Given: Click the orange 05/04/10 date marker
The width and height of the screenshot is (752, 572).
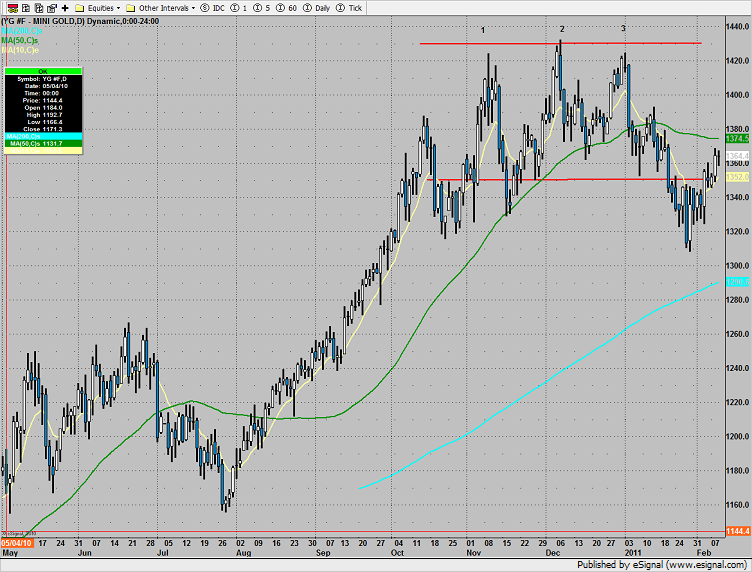Looking at the screenshot, I should click(x=17, y=543).
